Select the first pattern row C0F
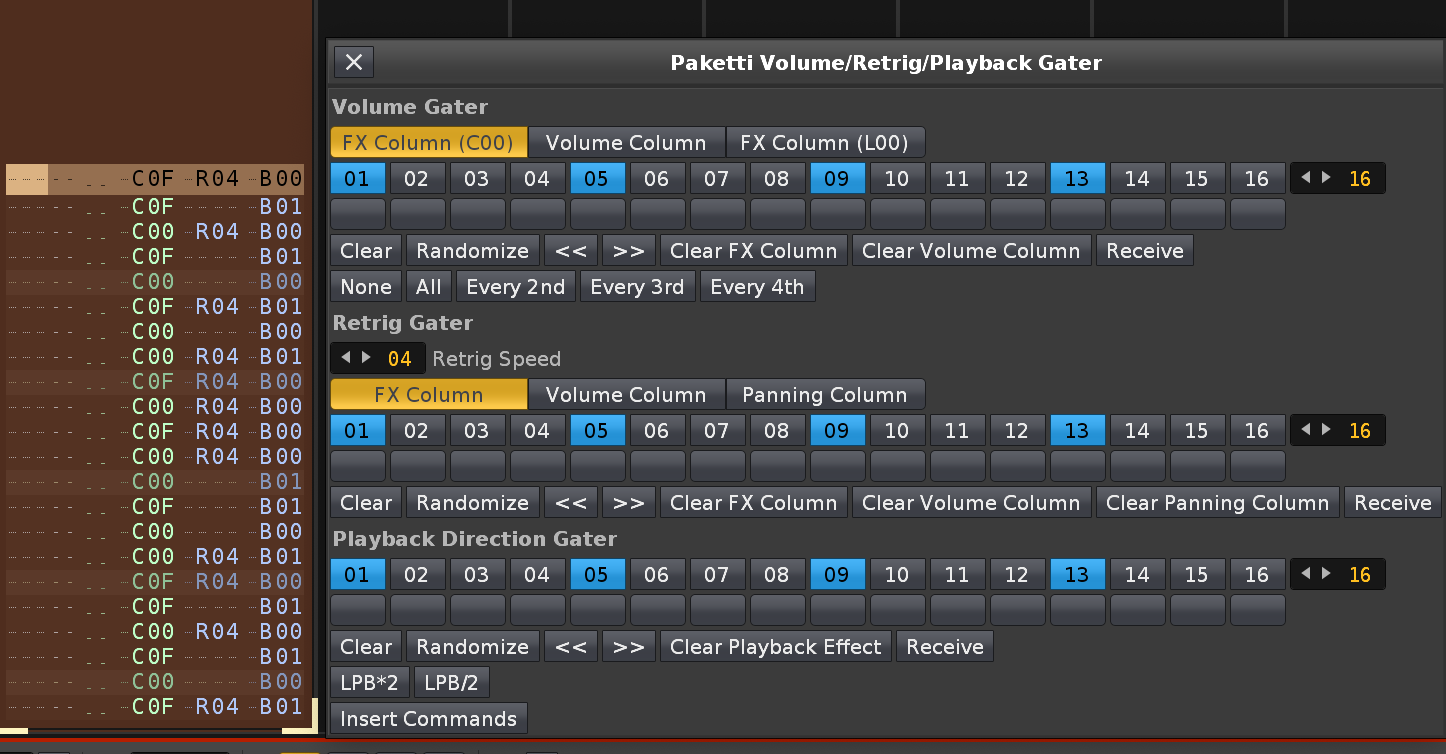 (x=153, y=180)
